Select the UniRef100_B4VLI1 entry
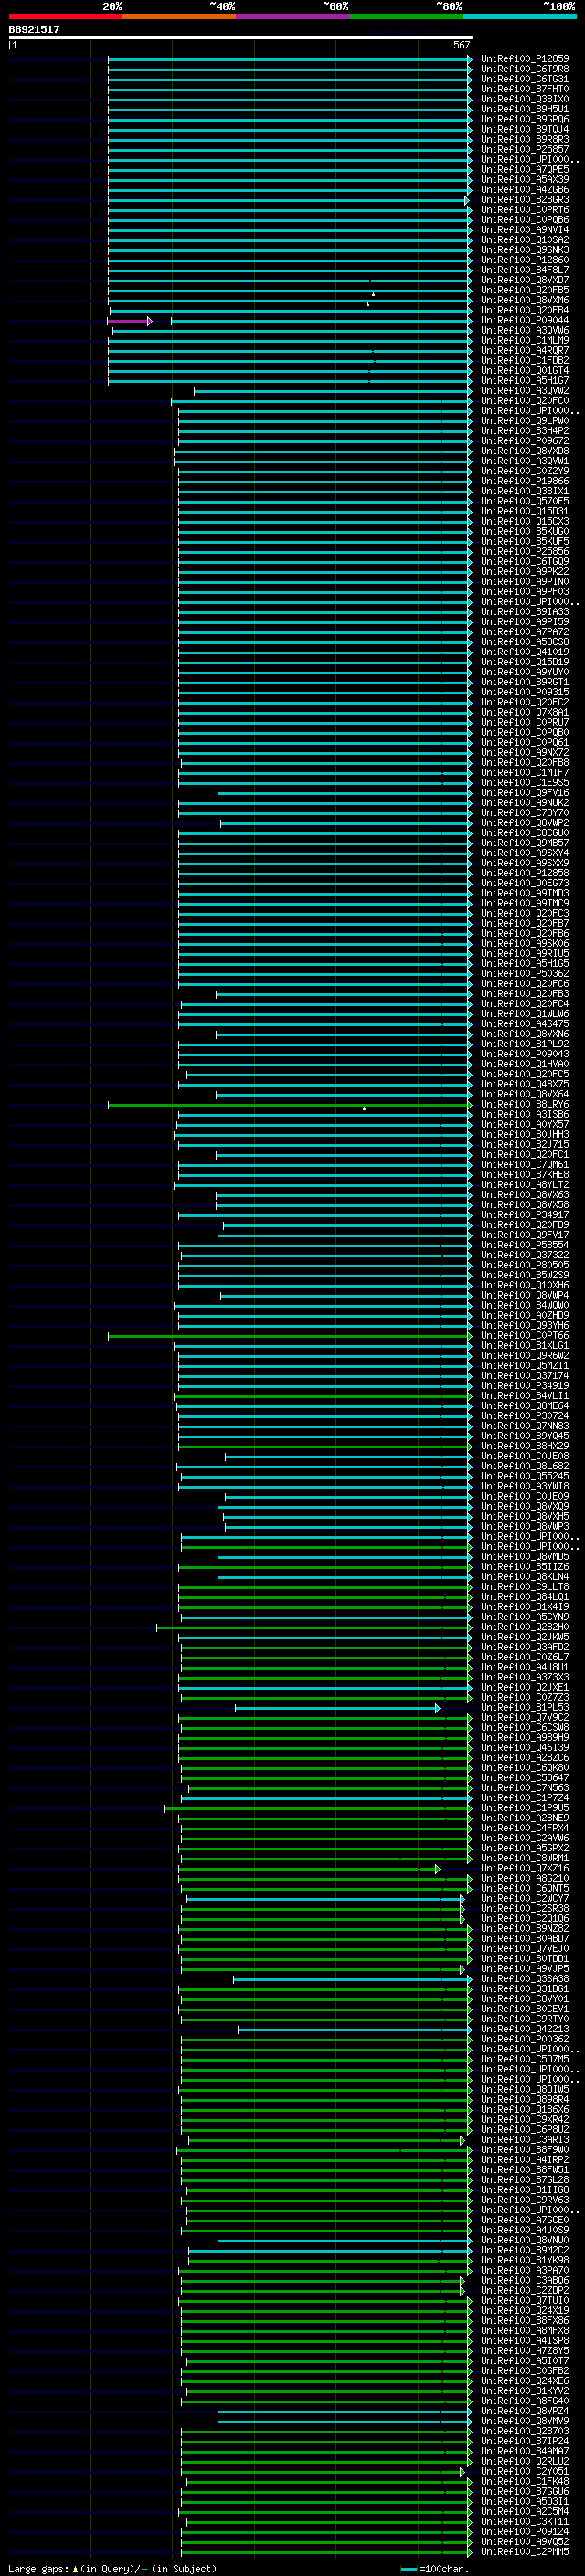 coord(524,1395)
